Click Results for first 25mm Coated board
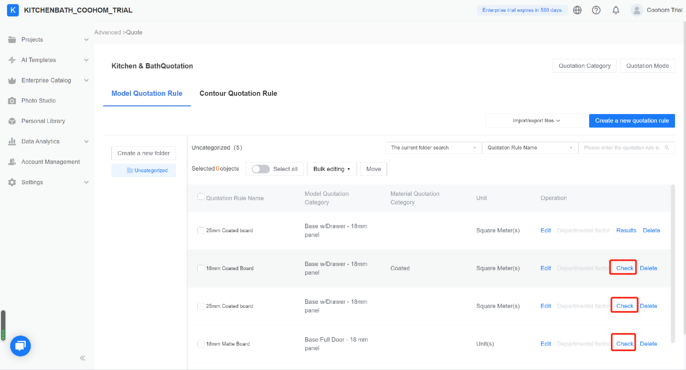The image size is (686, 370). coord(626,230)
